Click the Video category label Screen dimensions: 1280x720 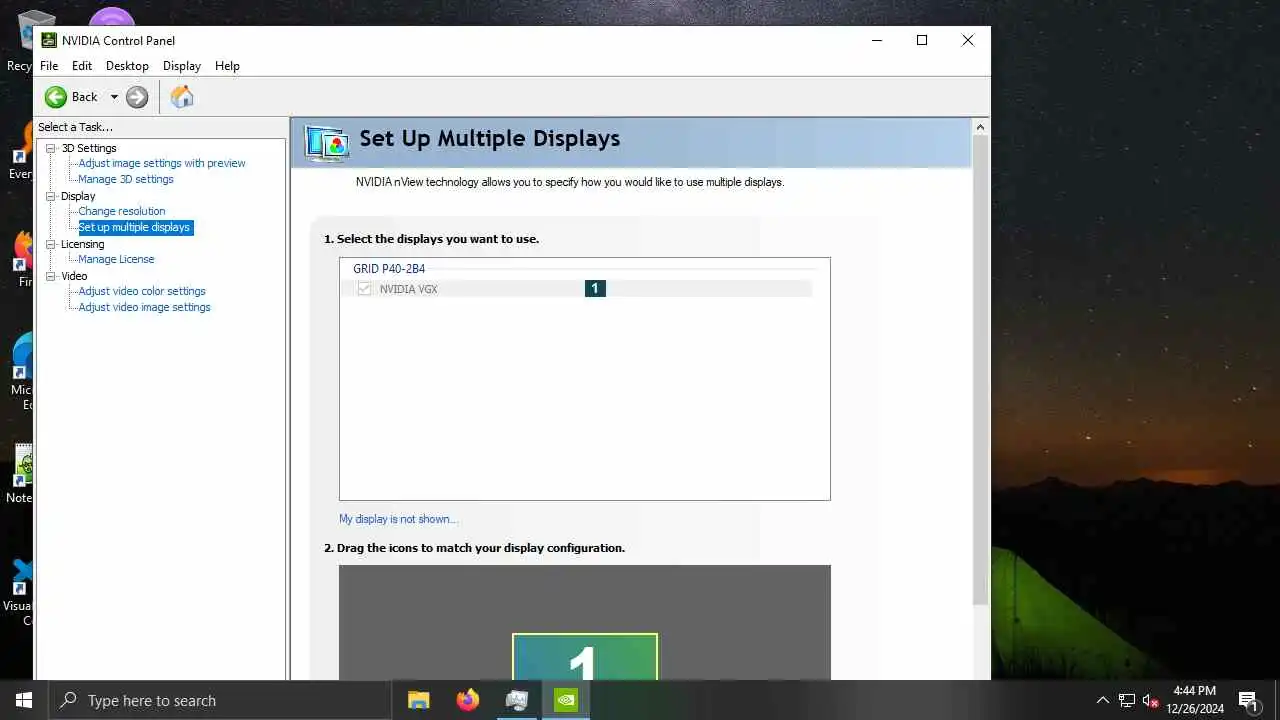(74, 276)
